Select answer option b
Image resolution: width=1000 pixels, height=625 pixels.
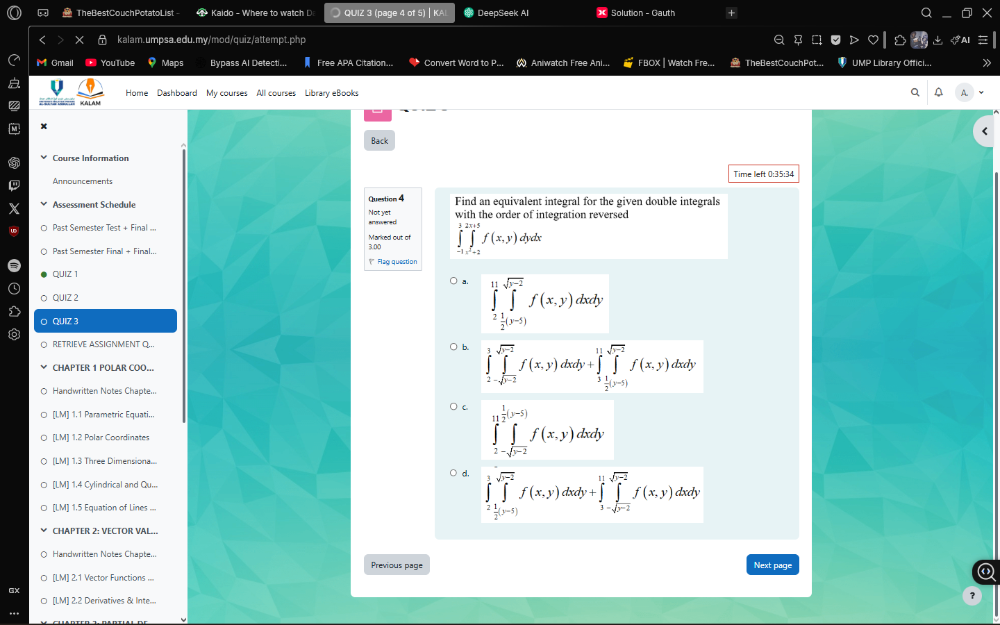pyautogui.click(x=453, y=346)
